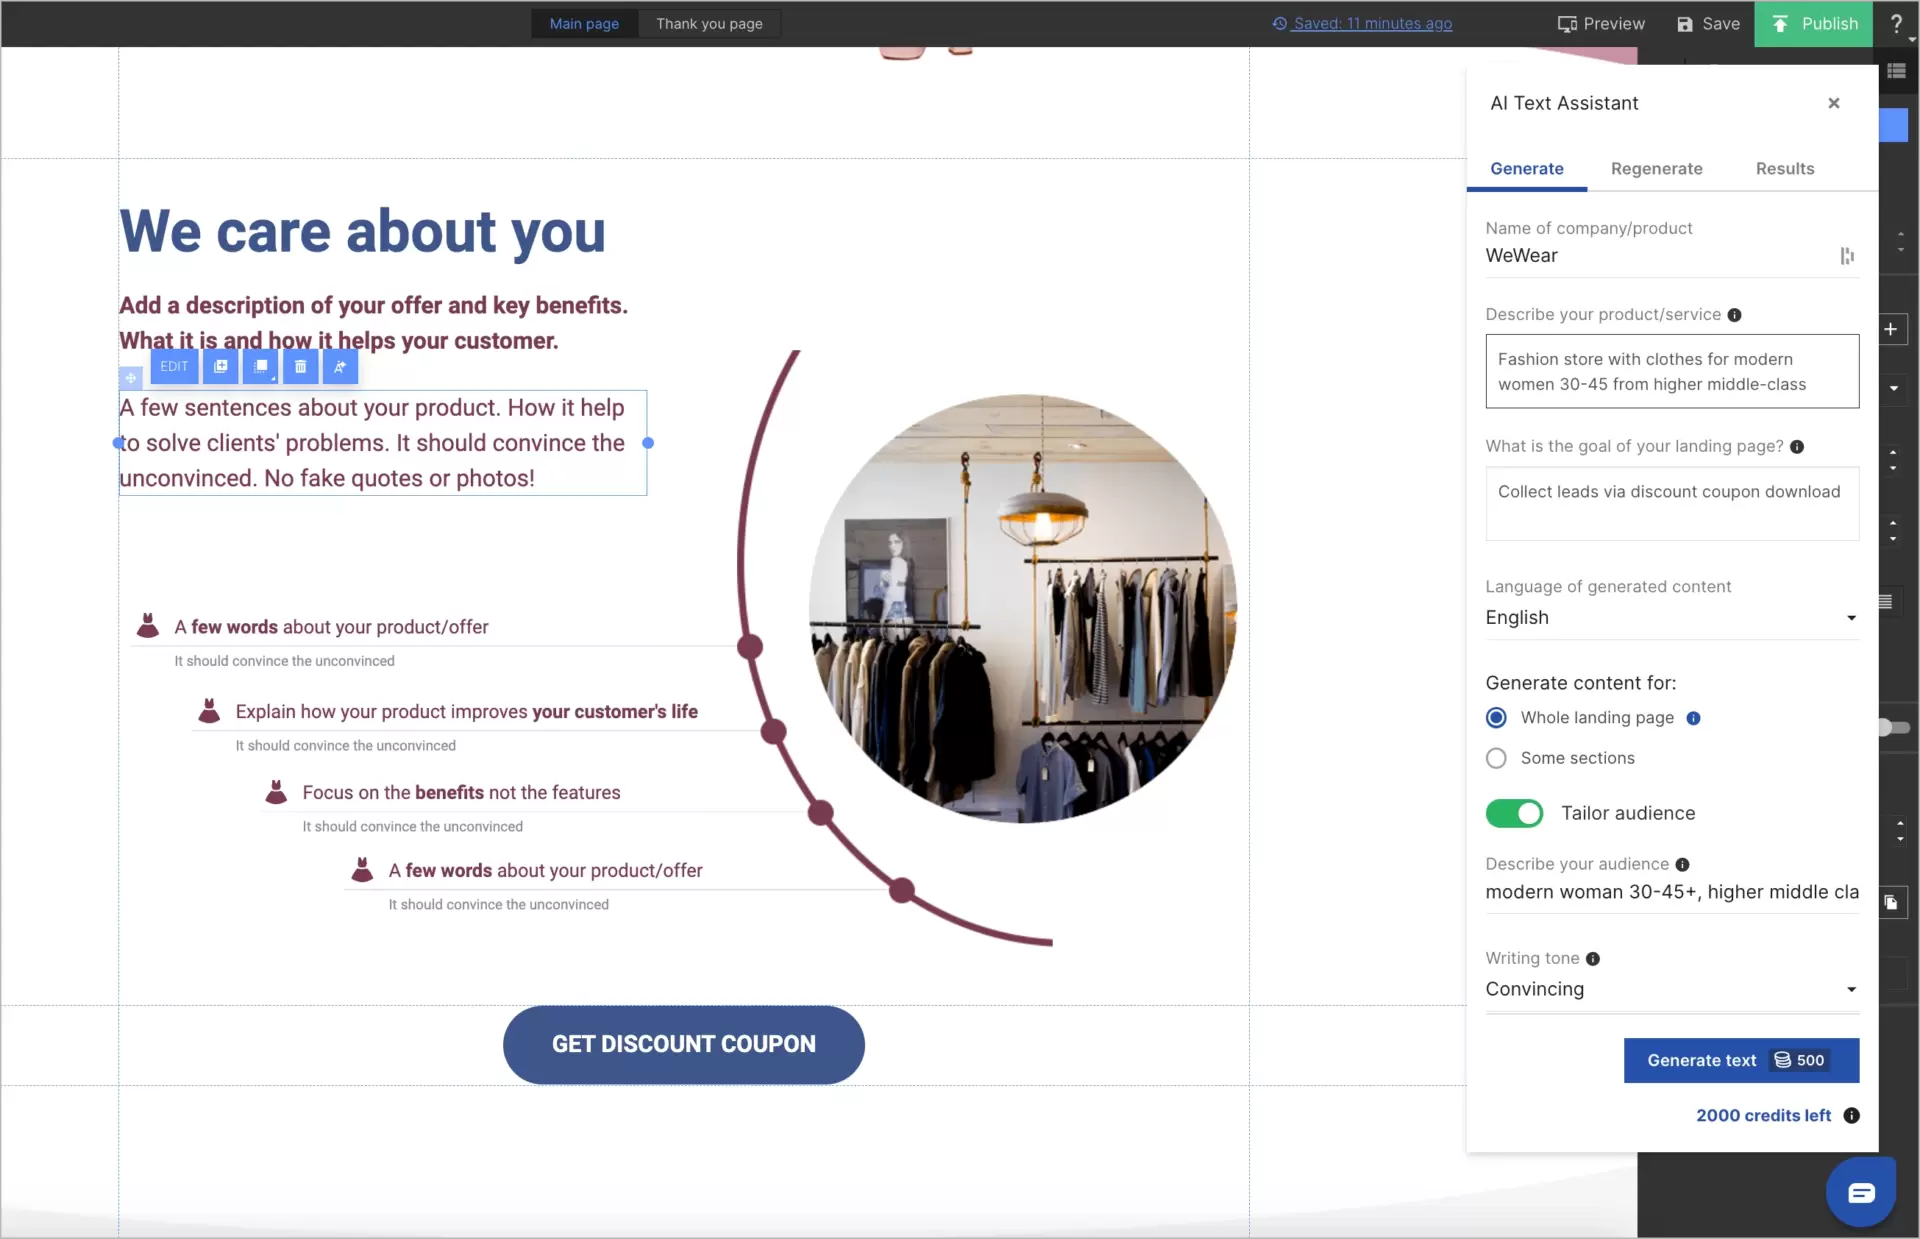
Task: Select the Whole landing page option
Action: pyautogui.click(x=1496, y=717)
